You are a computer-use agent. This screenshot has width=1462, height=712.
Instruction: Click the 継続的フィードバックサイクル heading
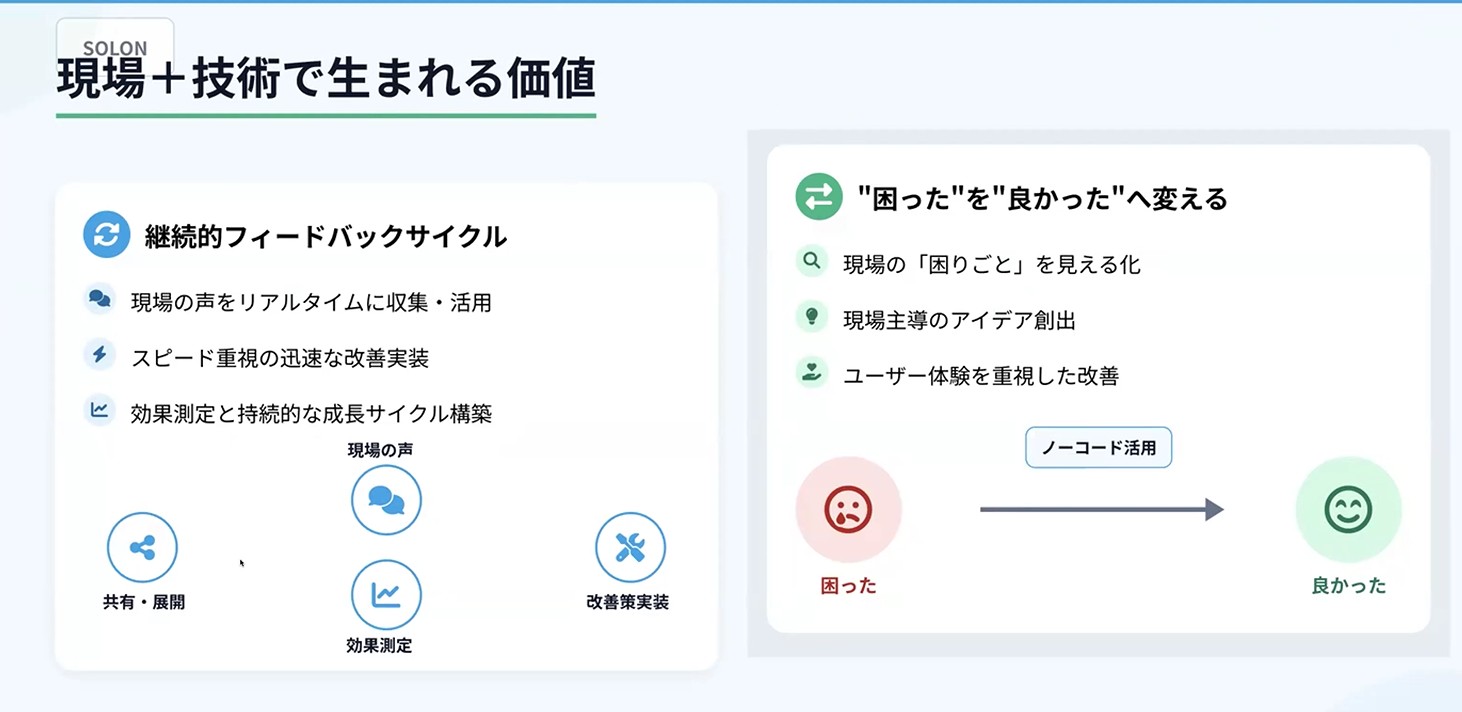pos(326,236)
